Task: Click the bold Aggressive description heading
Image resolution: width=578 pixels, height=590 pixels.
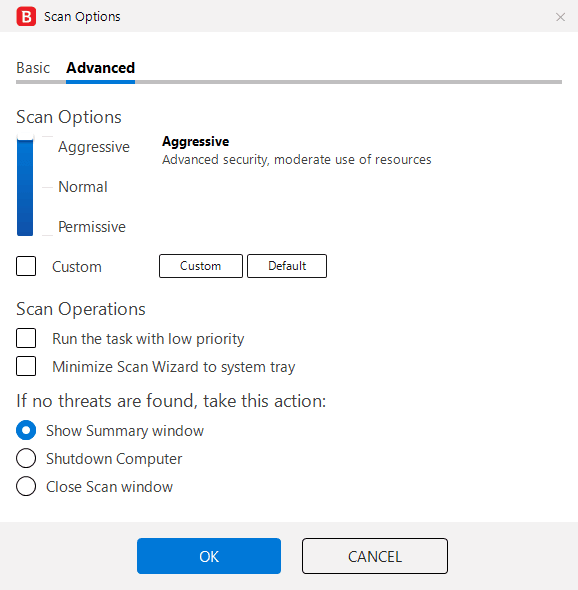Action: click(195, 142)
